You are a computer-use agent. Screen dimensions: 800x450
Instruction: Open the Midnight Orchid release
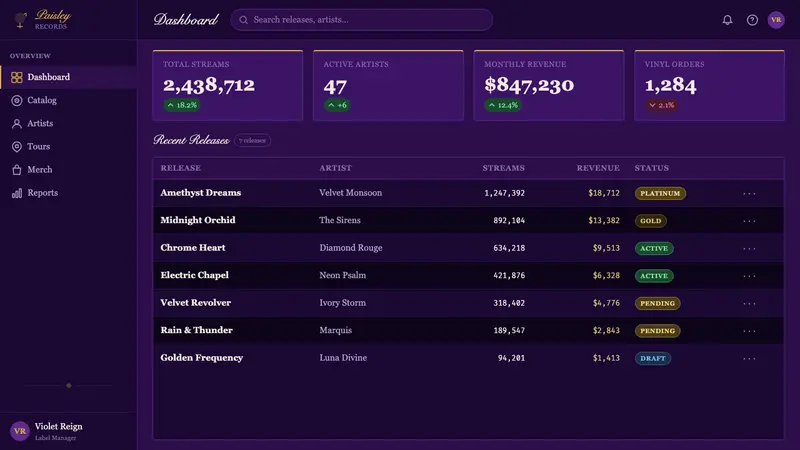pos(198,220)
